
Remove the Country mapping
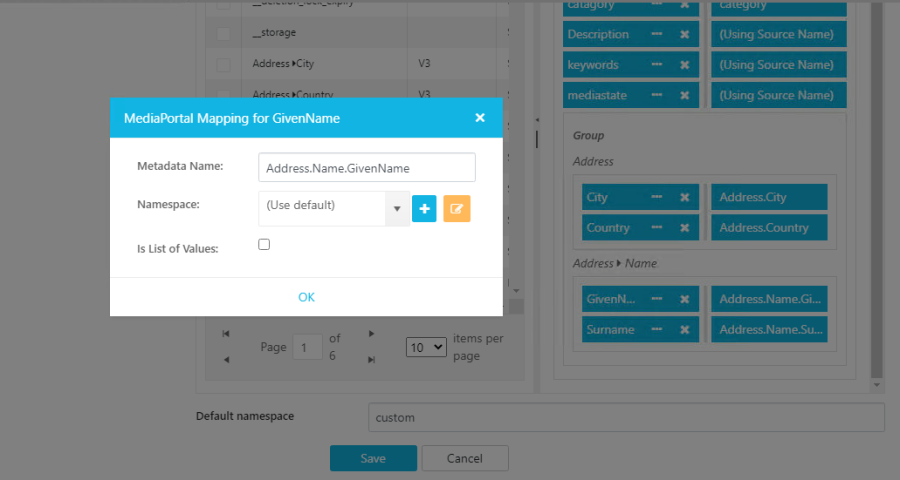click(x=685, y=228)
